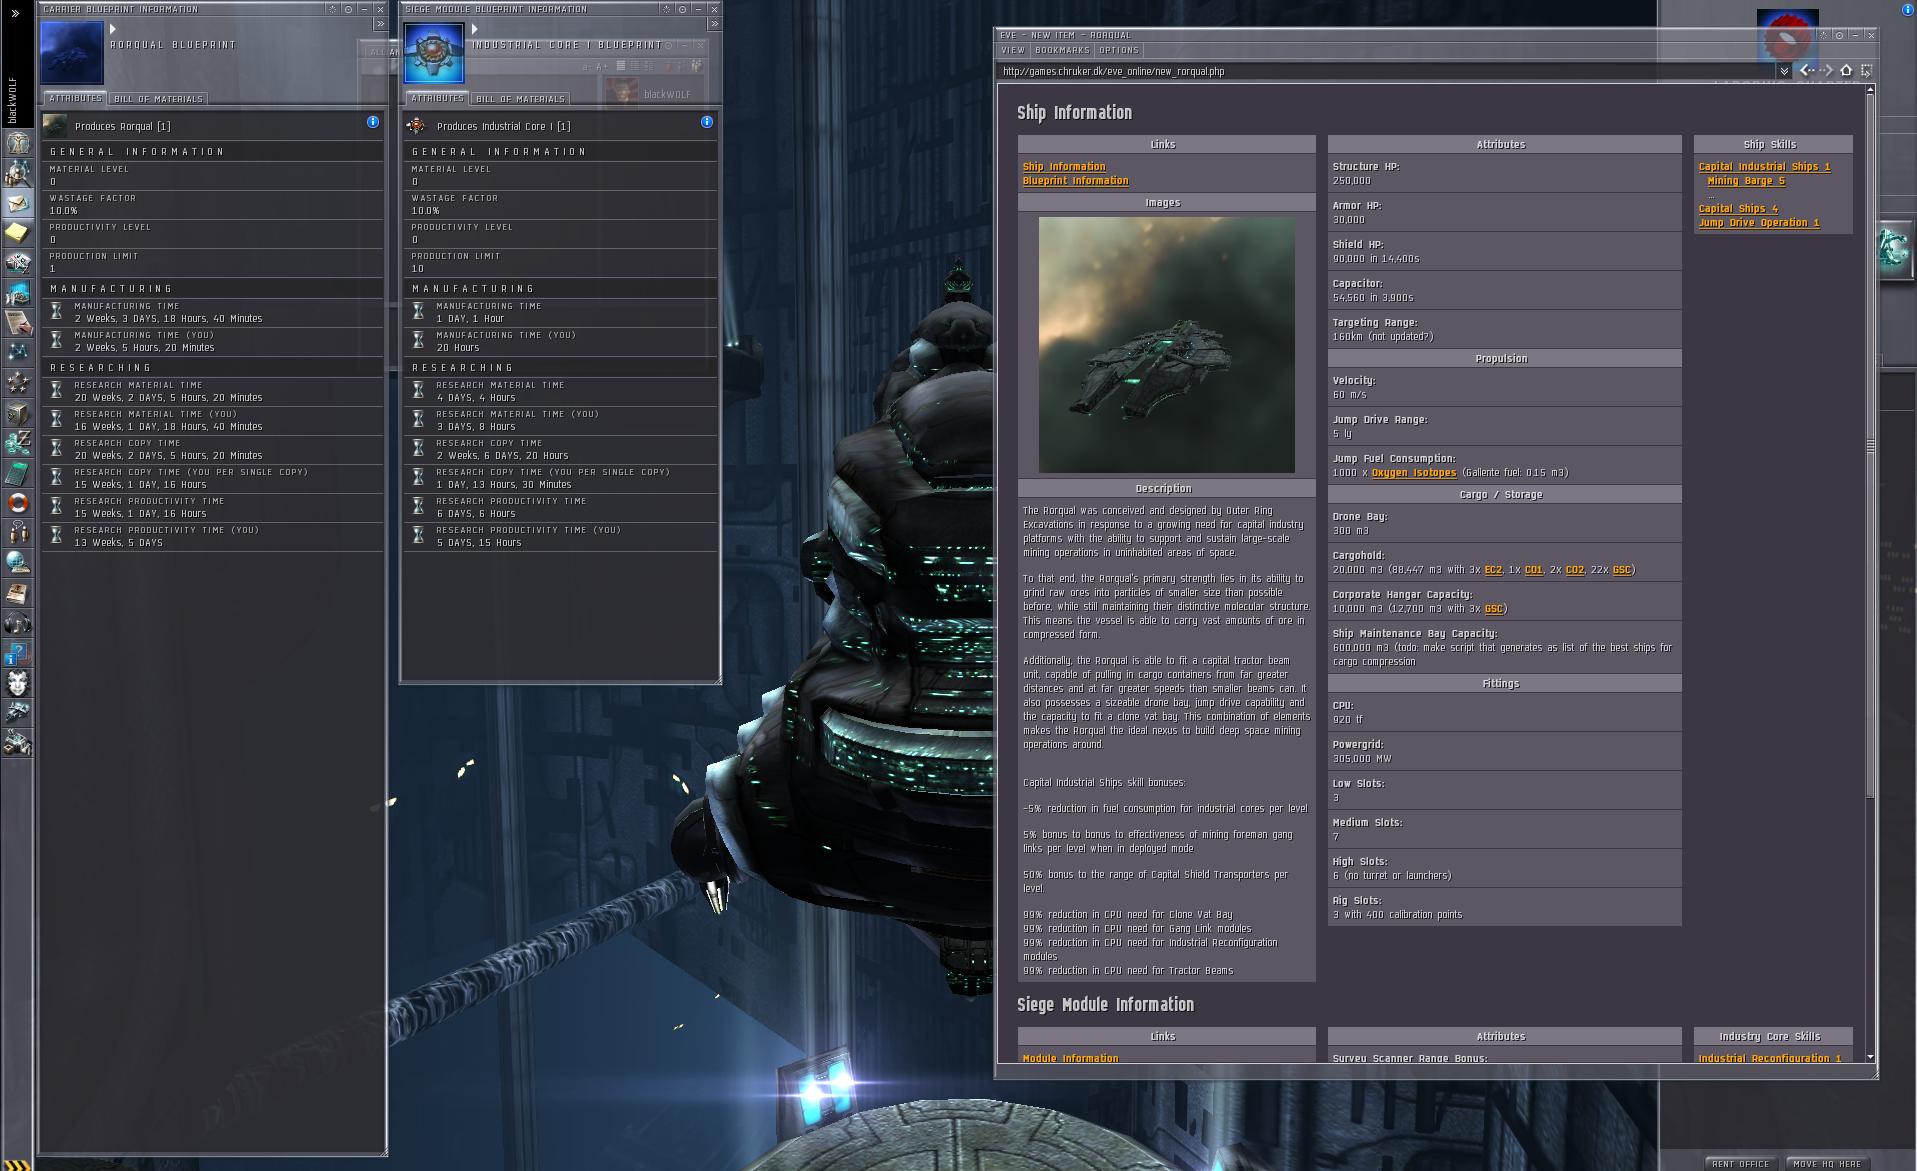The width and height of the screenshot is (1917, 1171).
Task: Pin the Carrier Blueprint Information window
Action: pyautogui.click(x=348, y=9)
